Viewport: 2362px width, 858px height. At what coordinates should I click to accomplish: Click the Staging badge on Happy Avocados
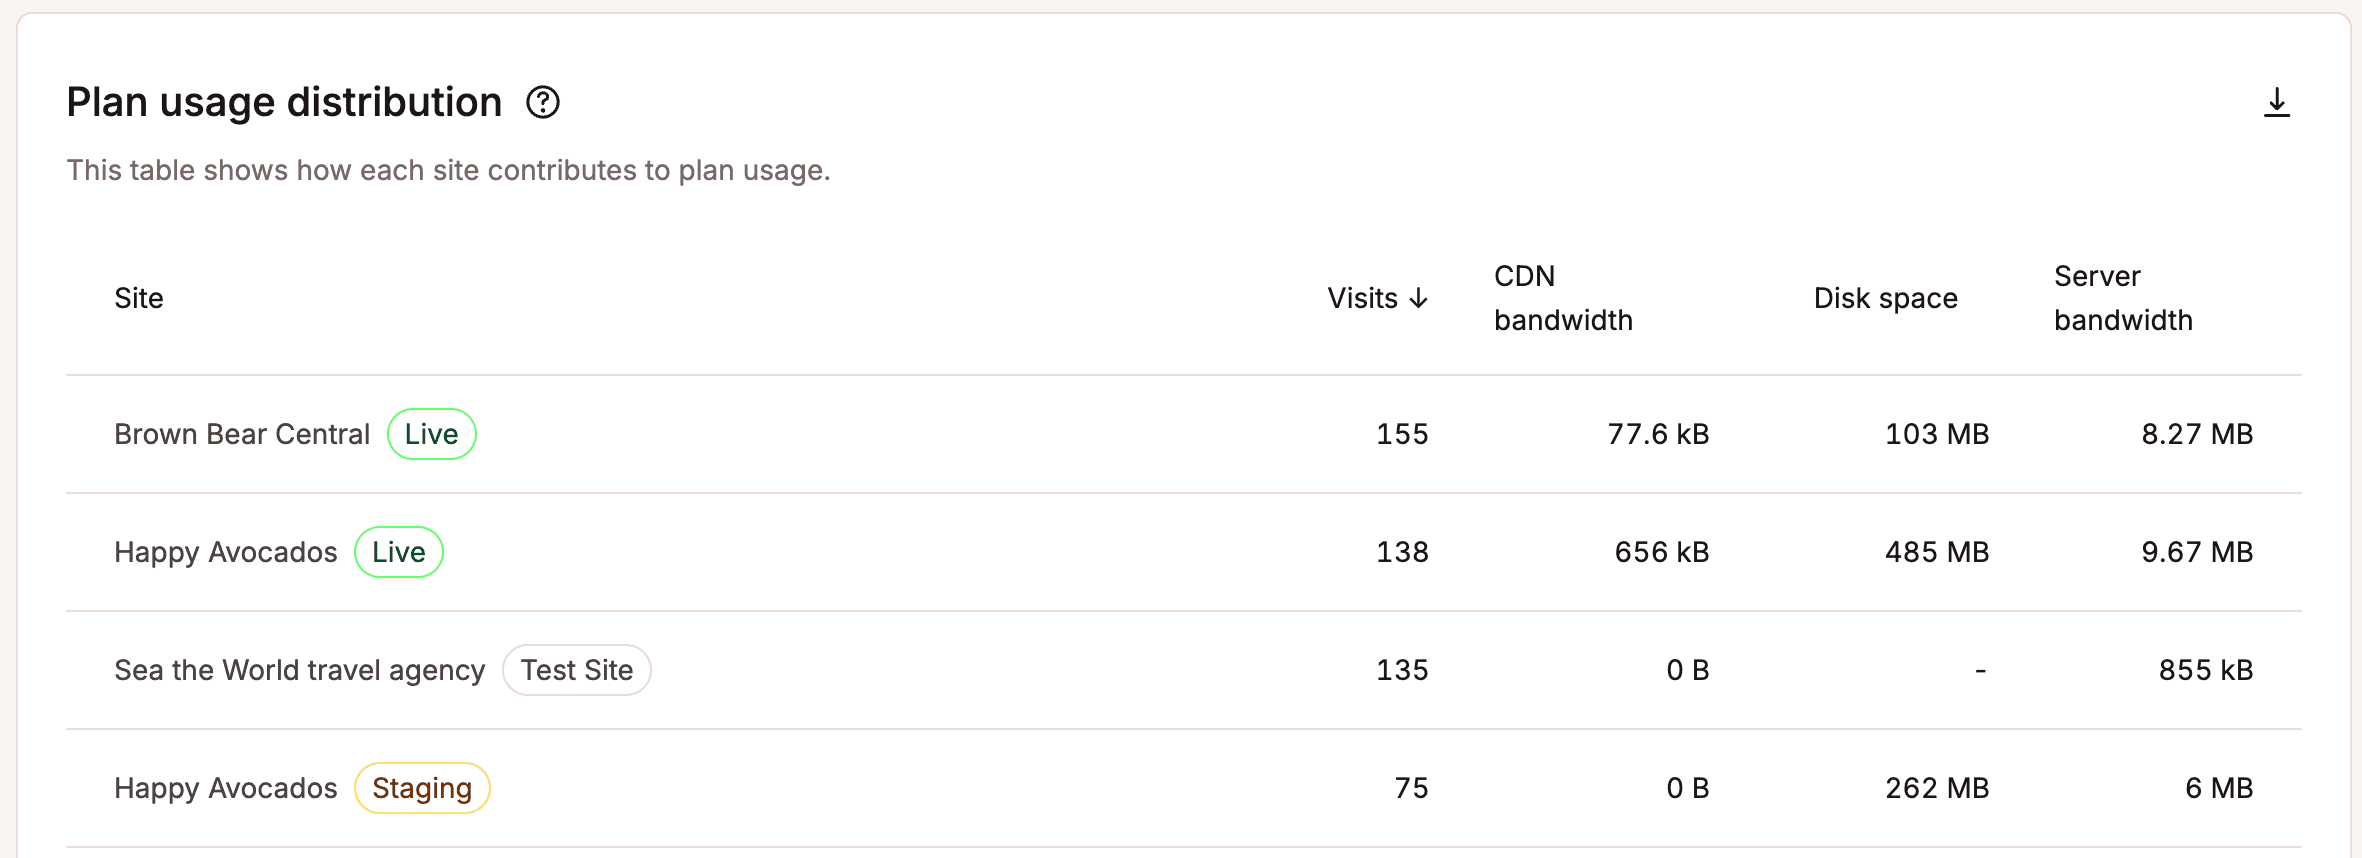pyautogui.click(x=421, y=788)
